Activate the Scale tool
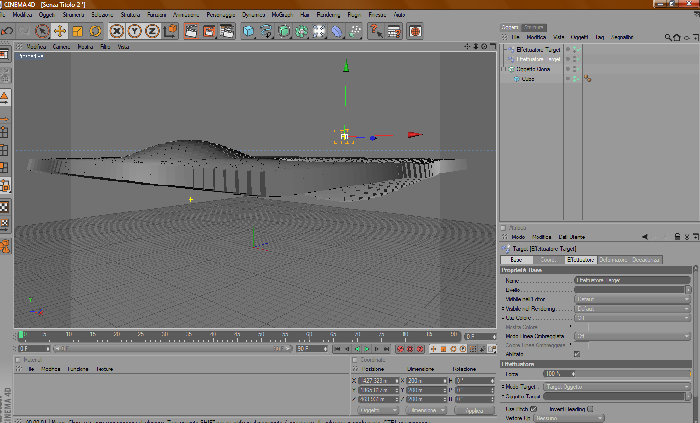Viewport: 700px width, 423px height. (x=77, y=31)
